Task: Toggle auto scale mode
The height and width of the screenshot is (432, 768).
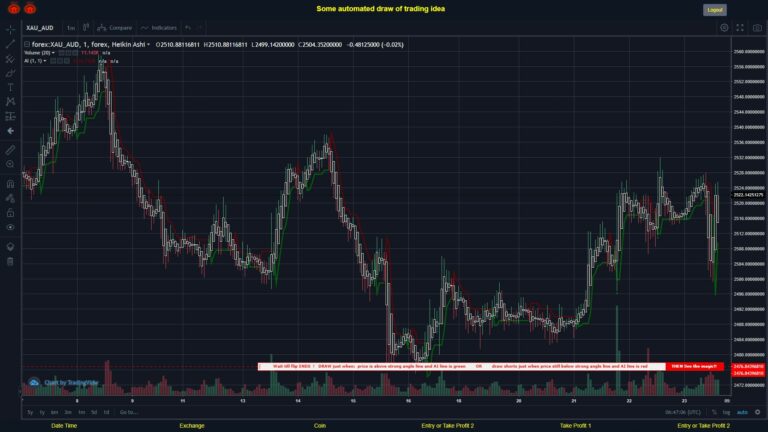Action: coord(742,412)
